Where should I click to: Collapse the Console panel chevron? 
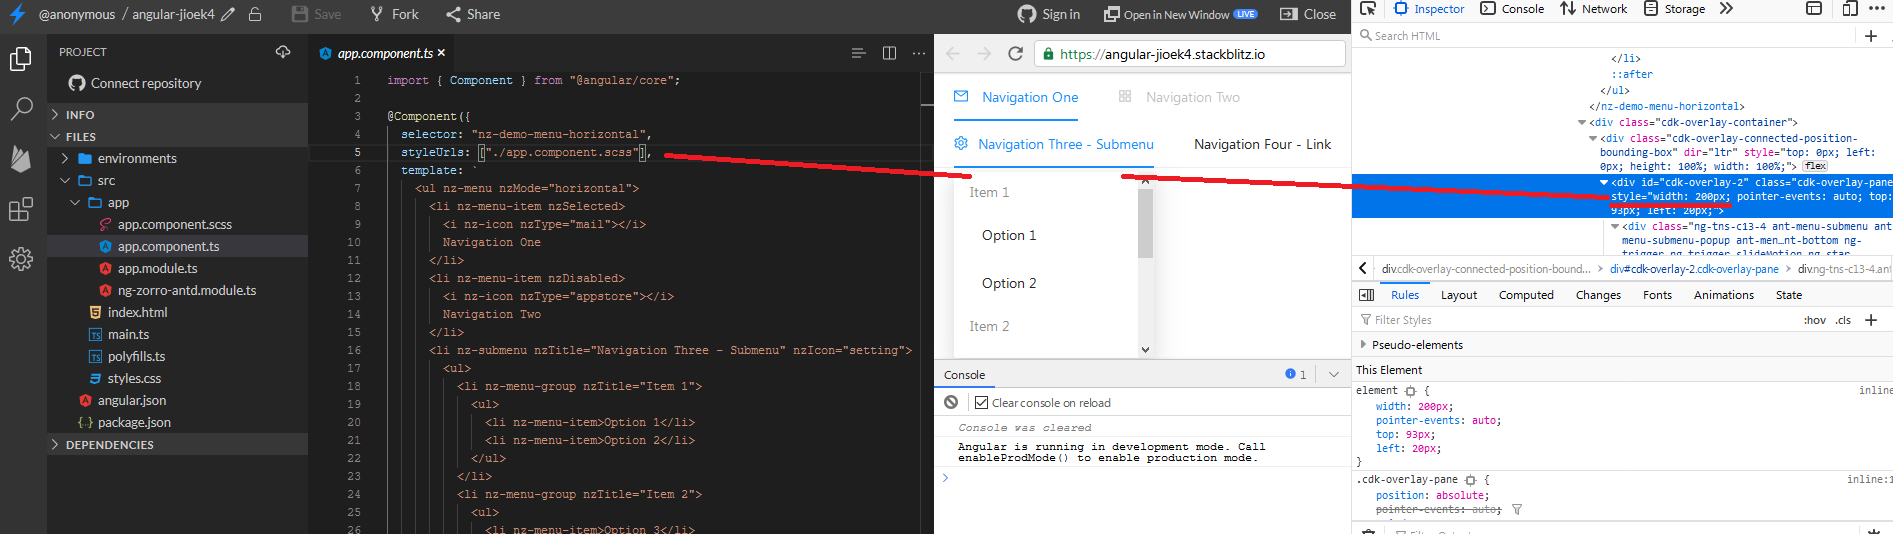(x=1333, y=374)
